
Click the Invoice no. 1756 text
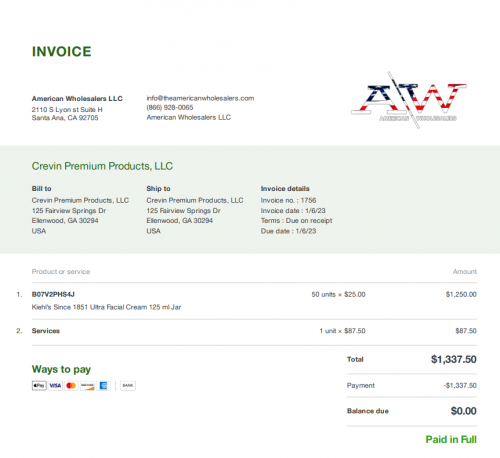pos(288,200)
